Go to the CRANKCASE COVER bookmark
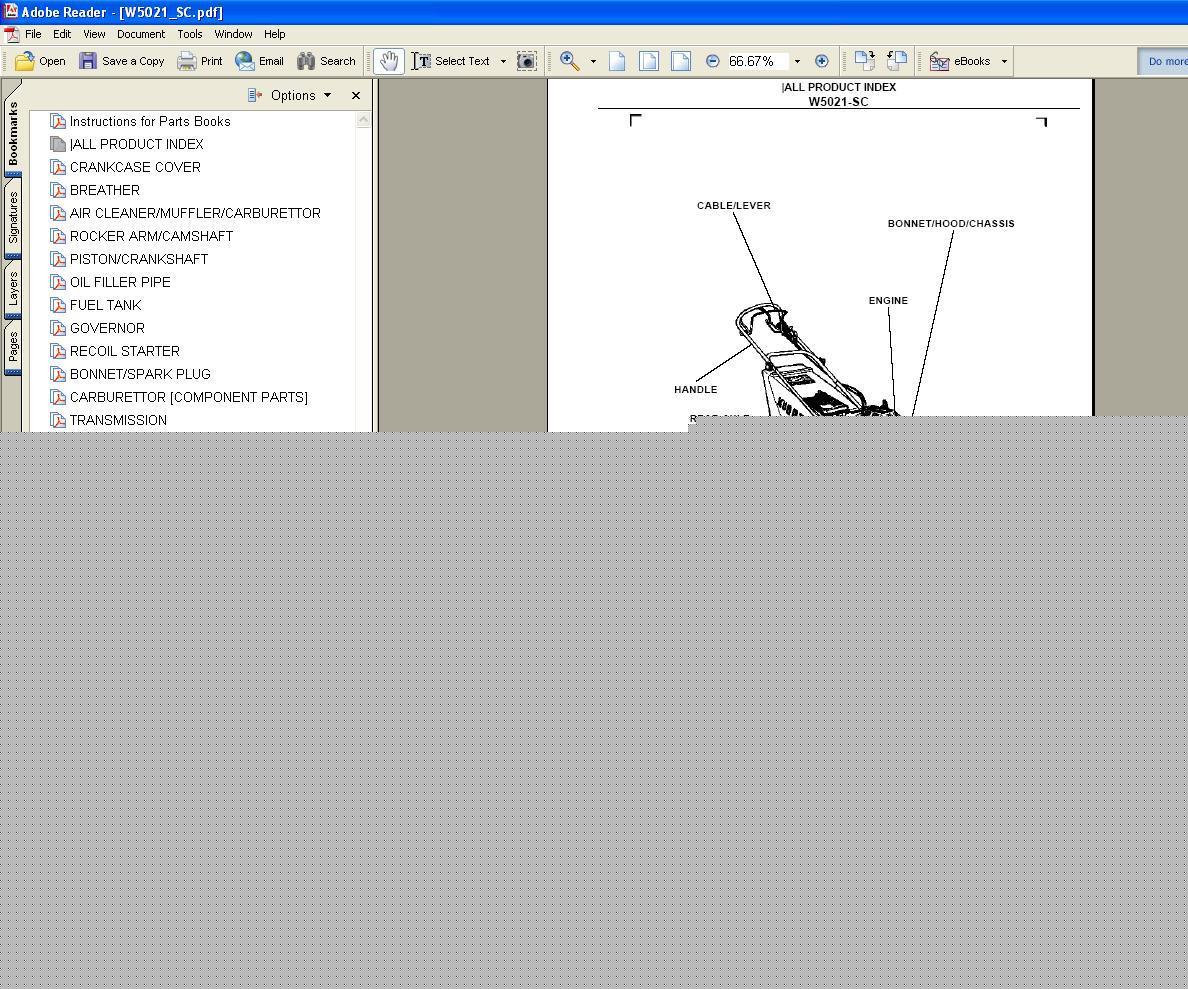Image resolution: width=1188 pixels, height=989 pixels. [x=135, y=167]
